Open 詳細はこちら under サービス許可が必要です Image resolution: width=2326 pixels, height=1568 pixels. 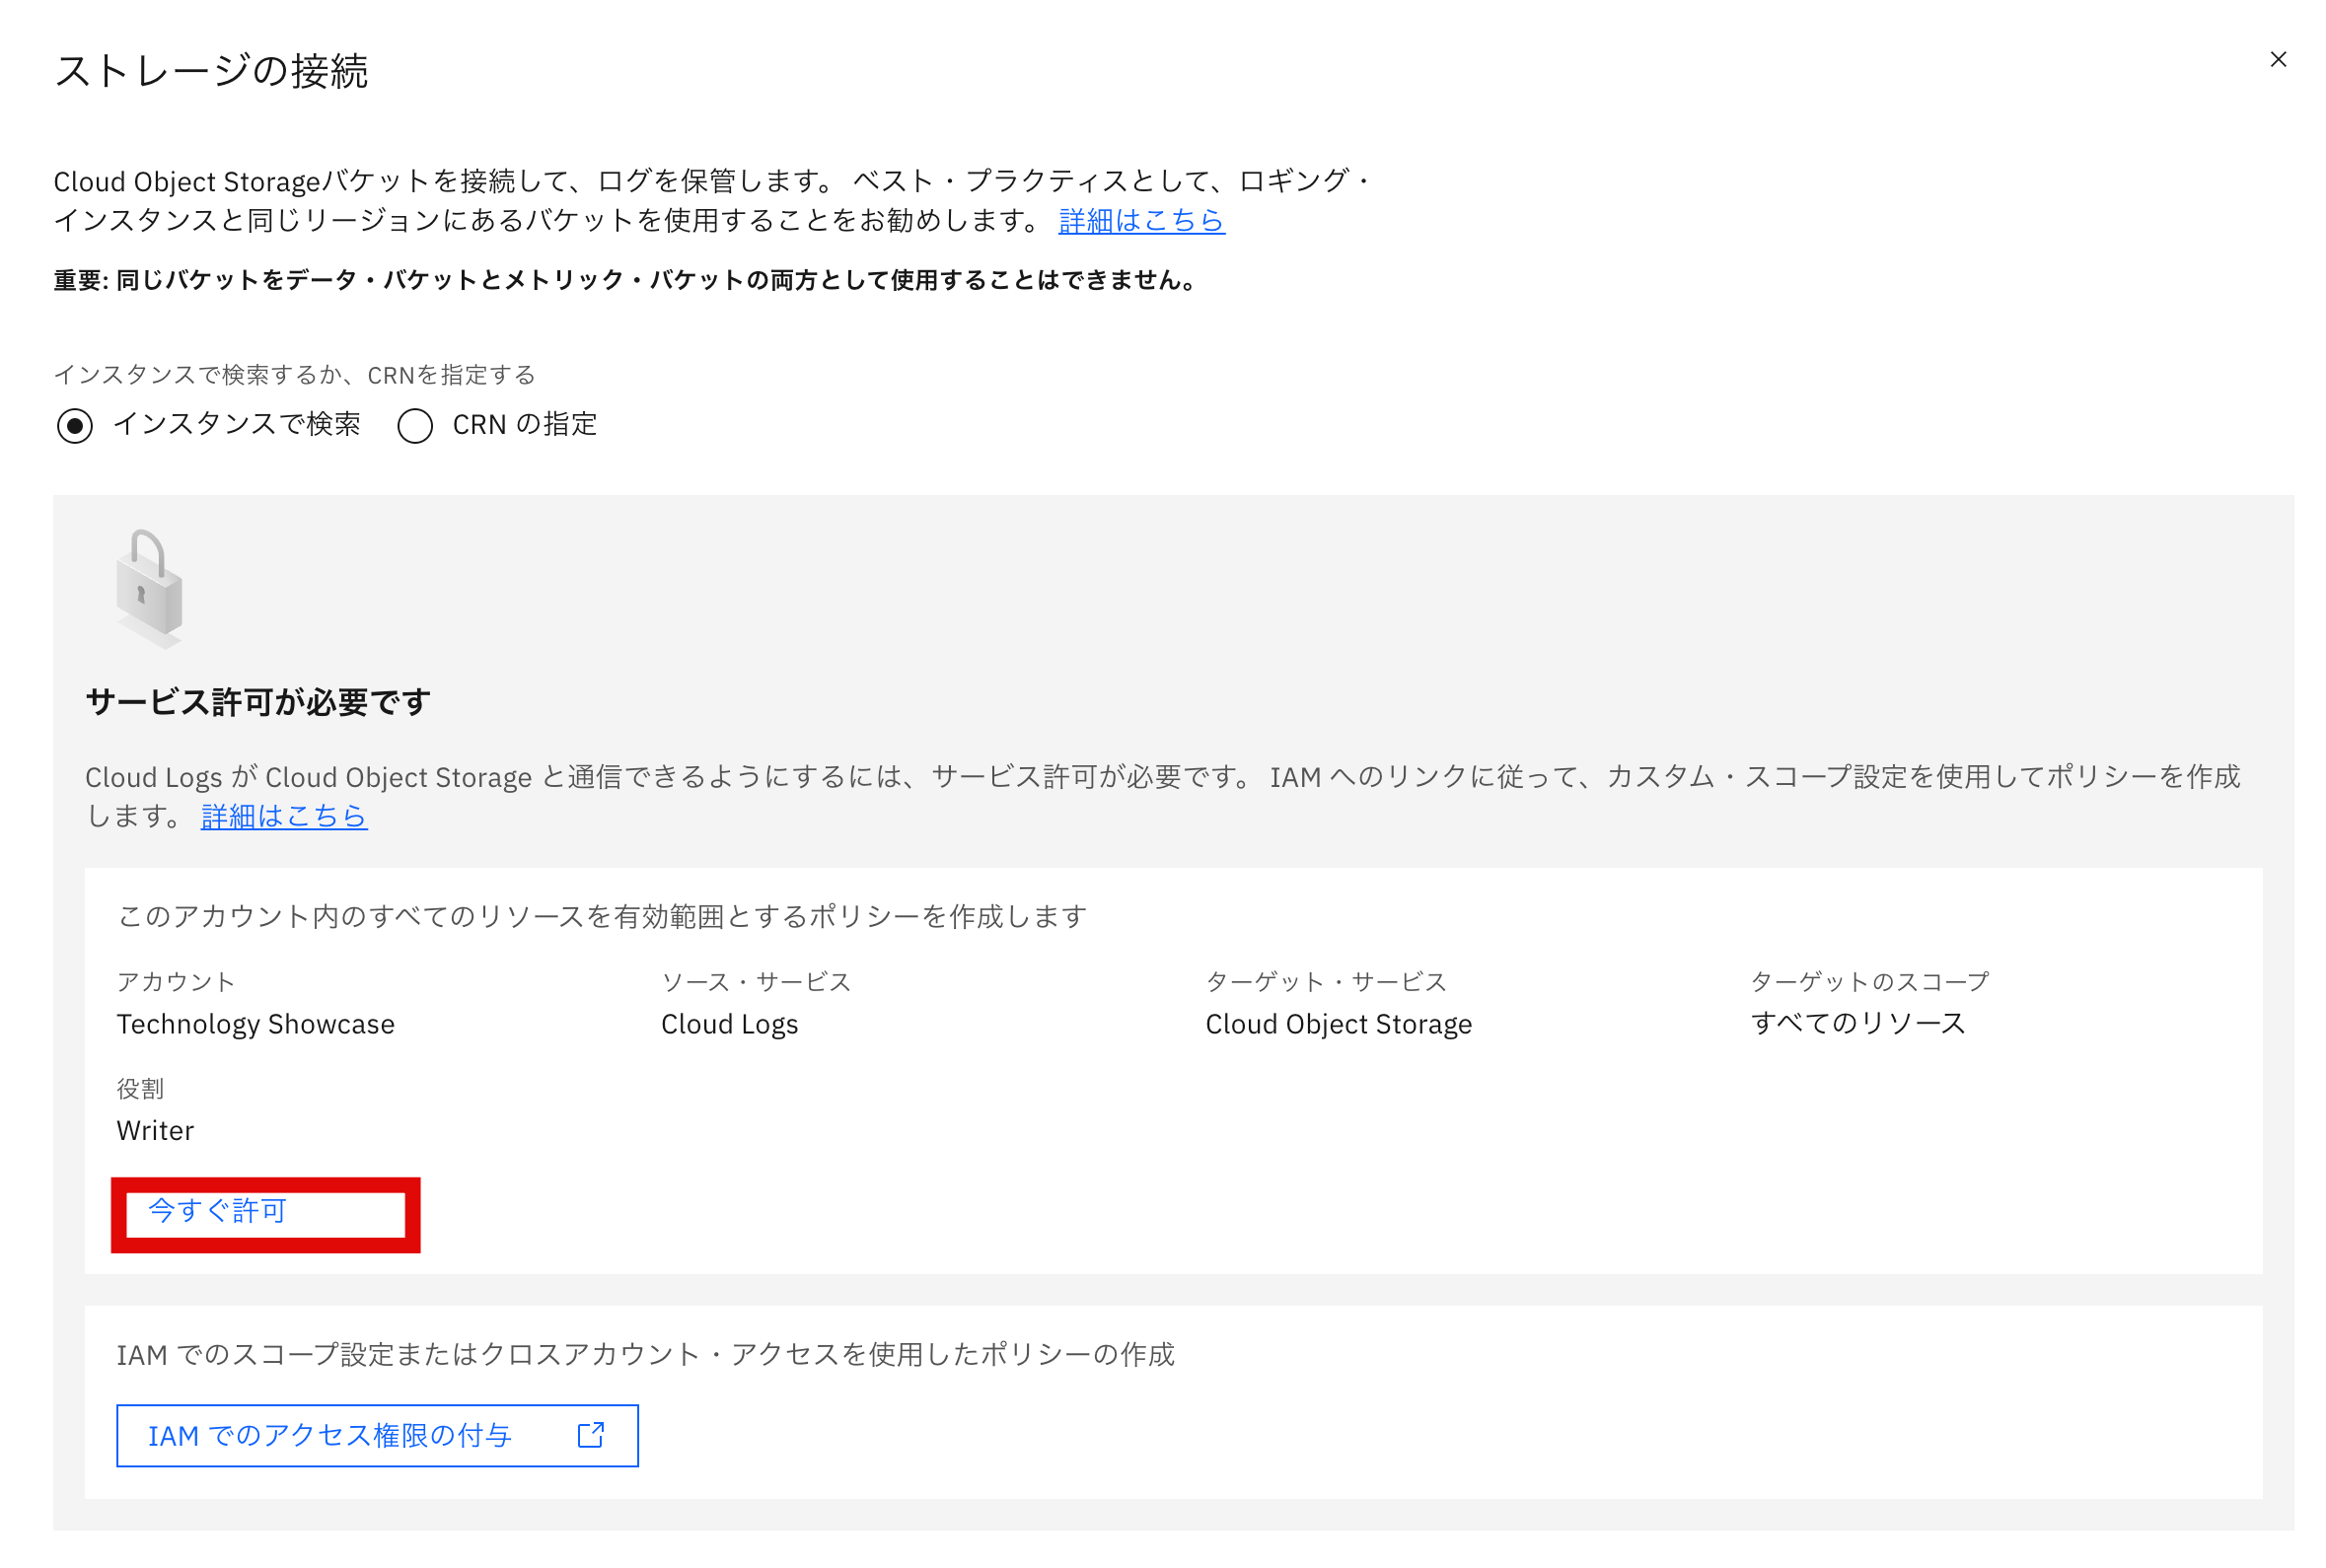283,817
